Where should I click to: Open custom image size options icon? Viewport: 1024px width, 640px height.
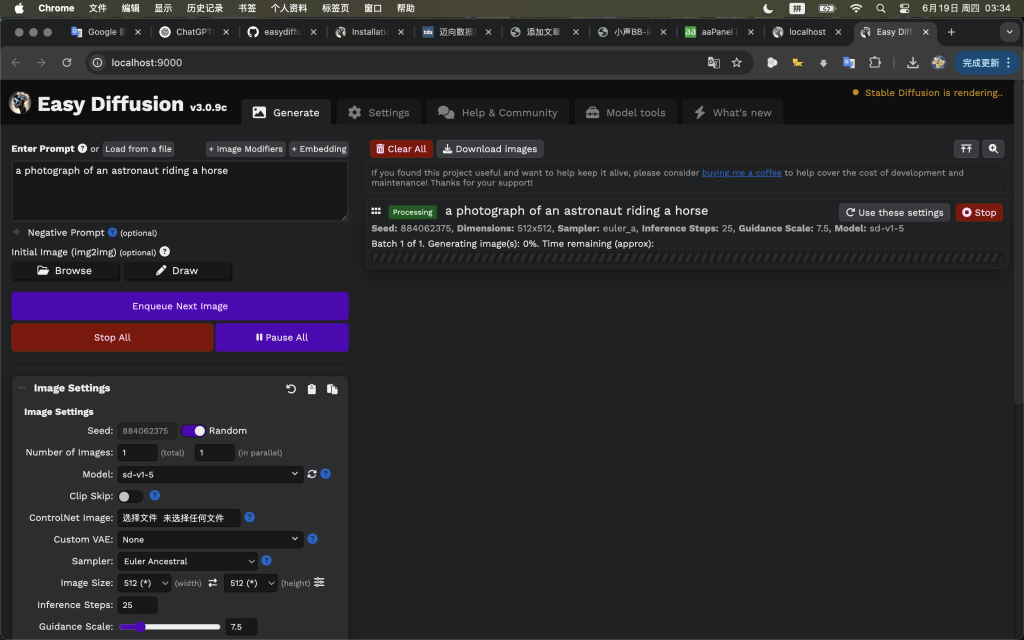tap(319, 583)
